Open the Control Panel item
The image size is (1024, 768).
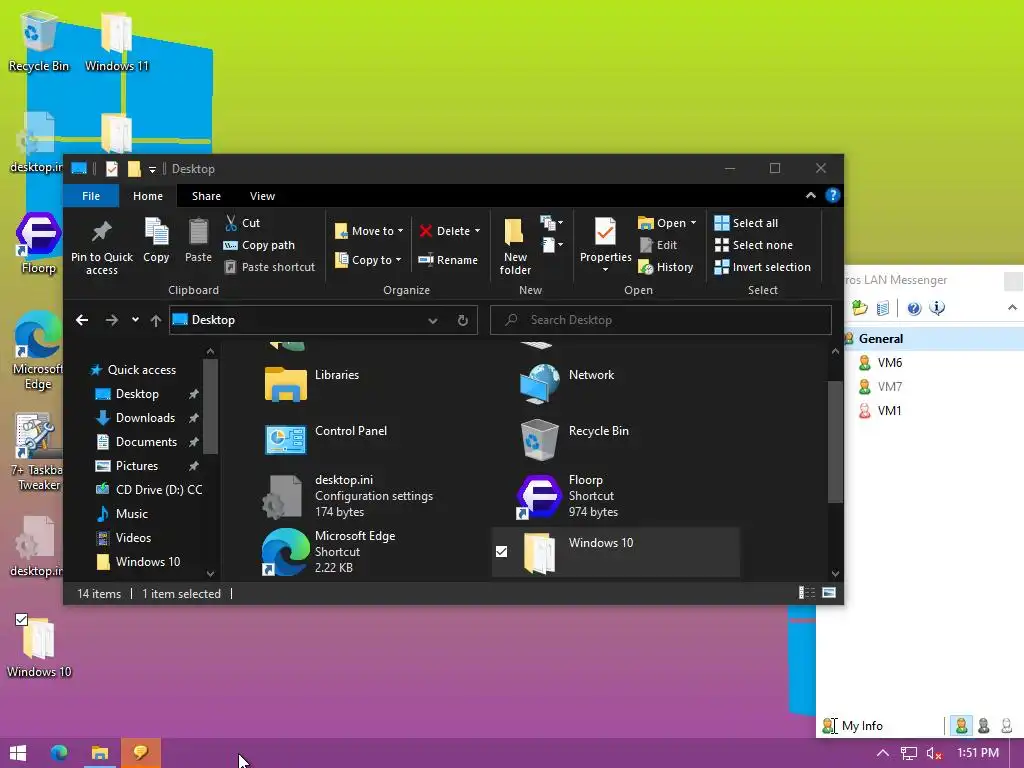pos(327,439)
